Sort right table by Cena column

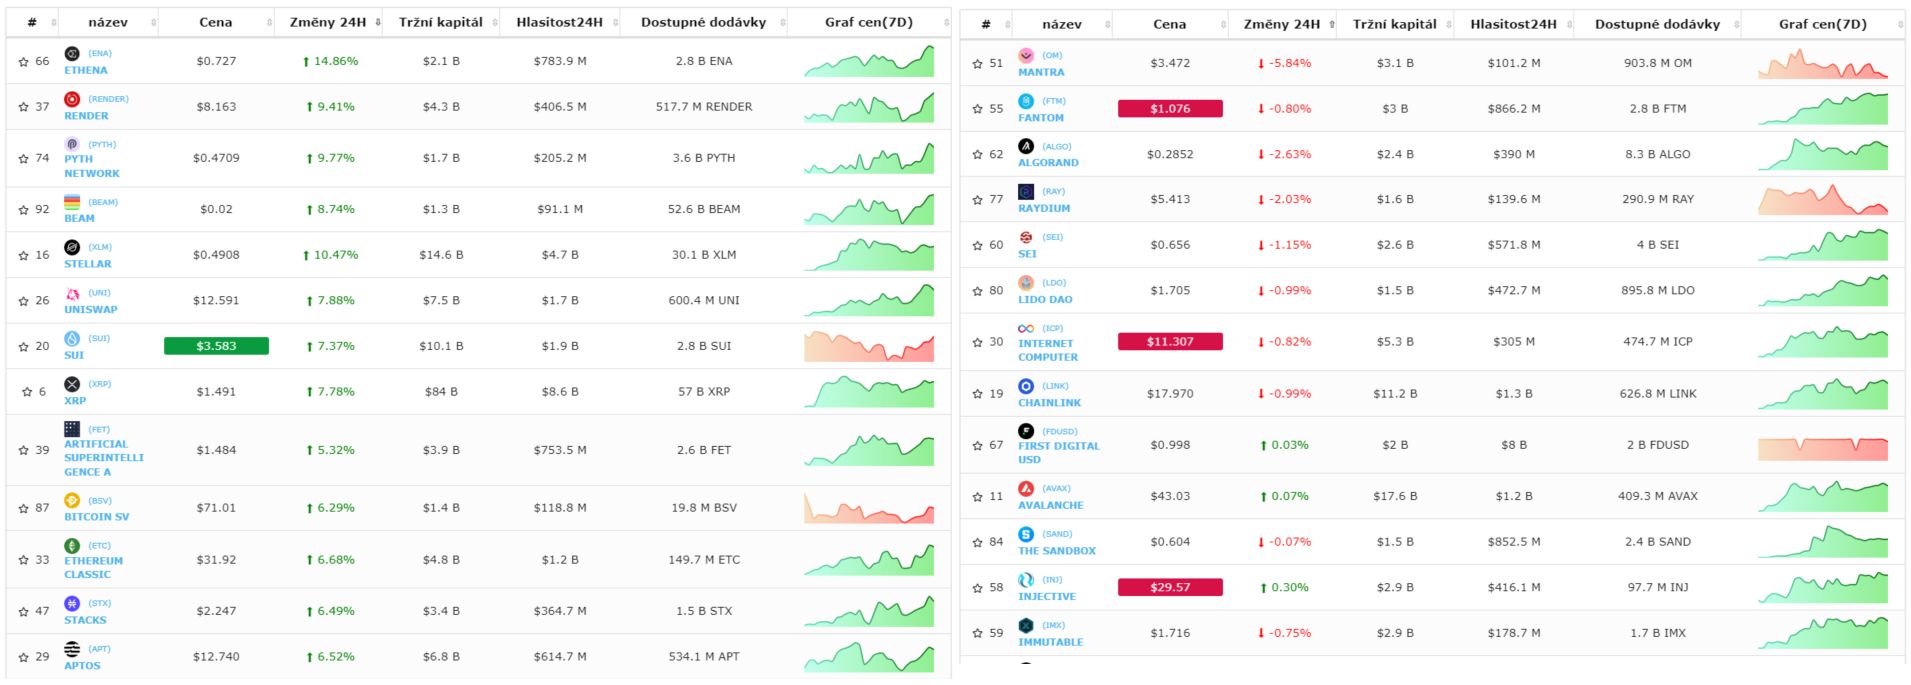[x=1170, y=24]
